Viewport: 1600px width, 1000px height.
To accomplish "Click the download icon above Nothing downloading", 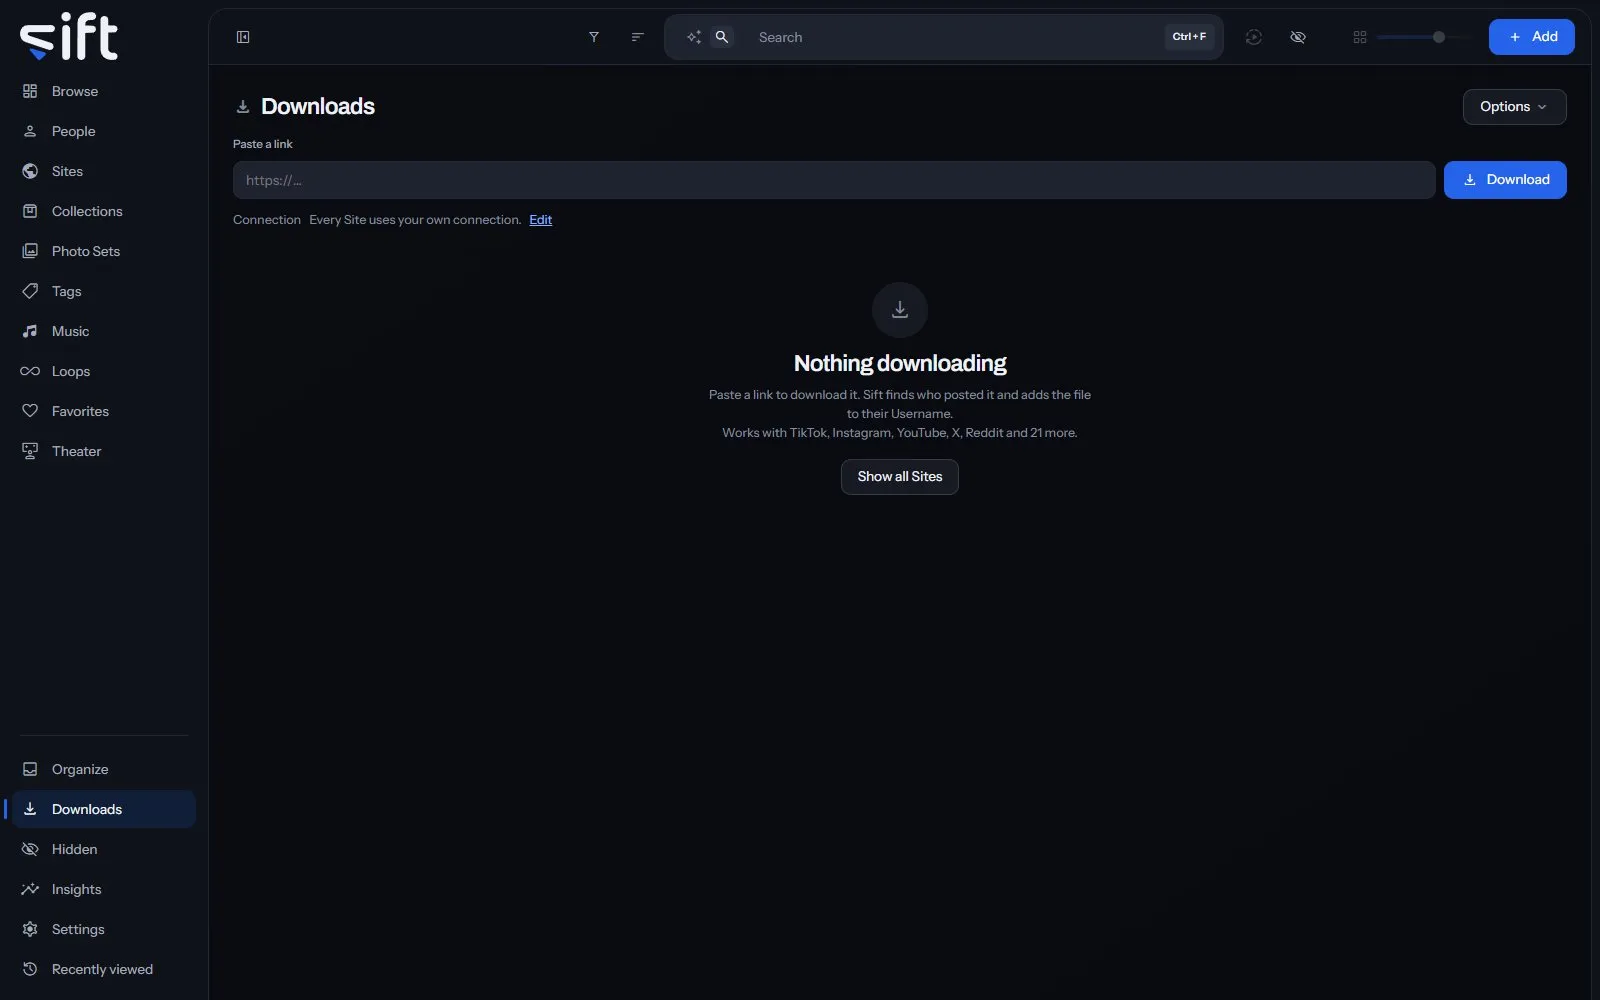I will (x=900, y=310).
